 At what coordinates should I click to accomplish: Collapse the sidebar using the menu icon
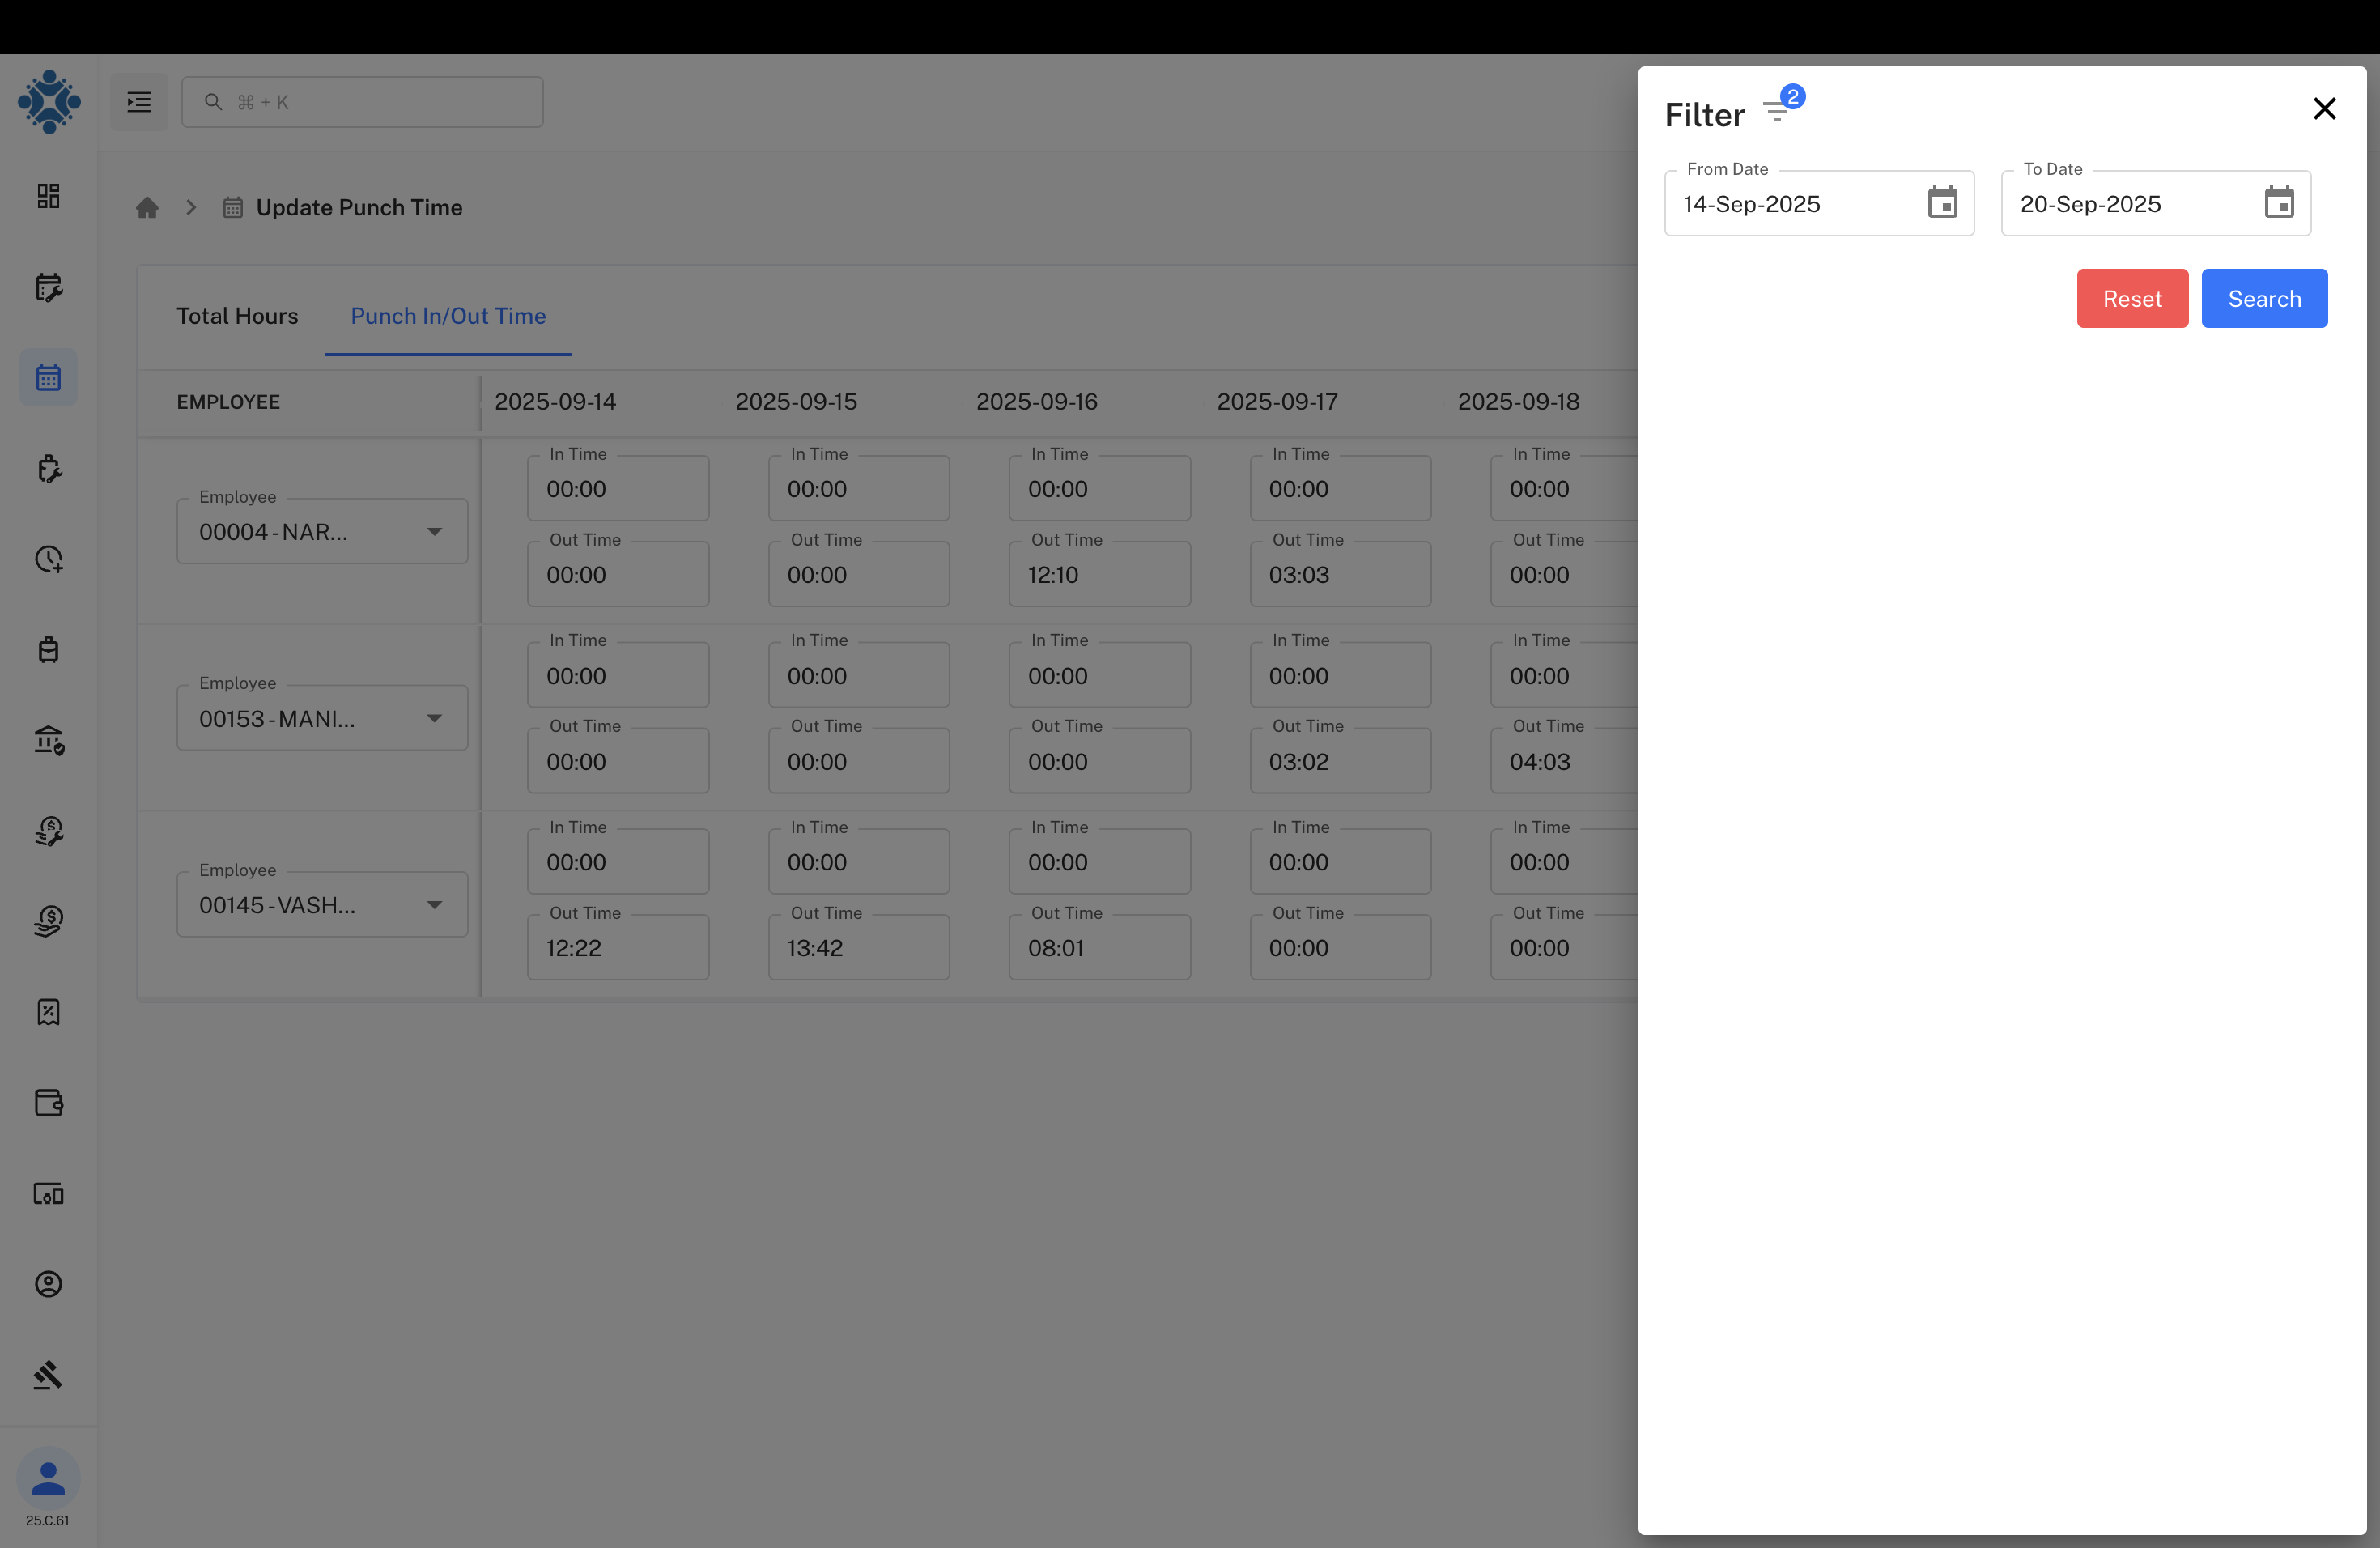point(139,101)
